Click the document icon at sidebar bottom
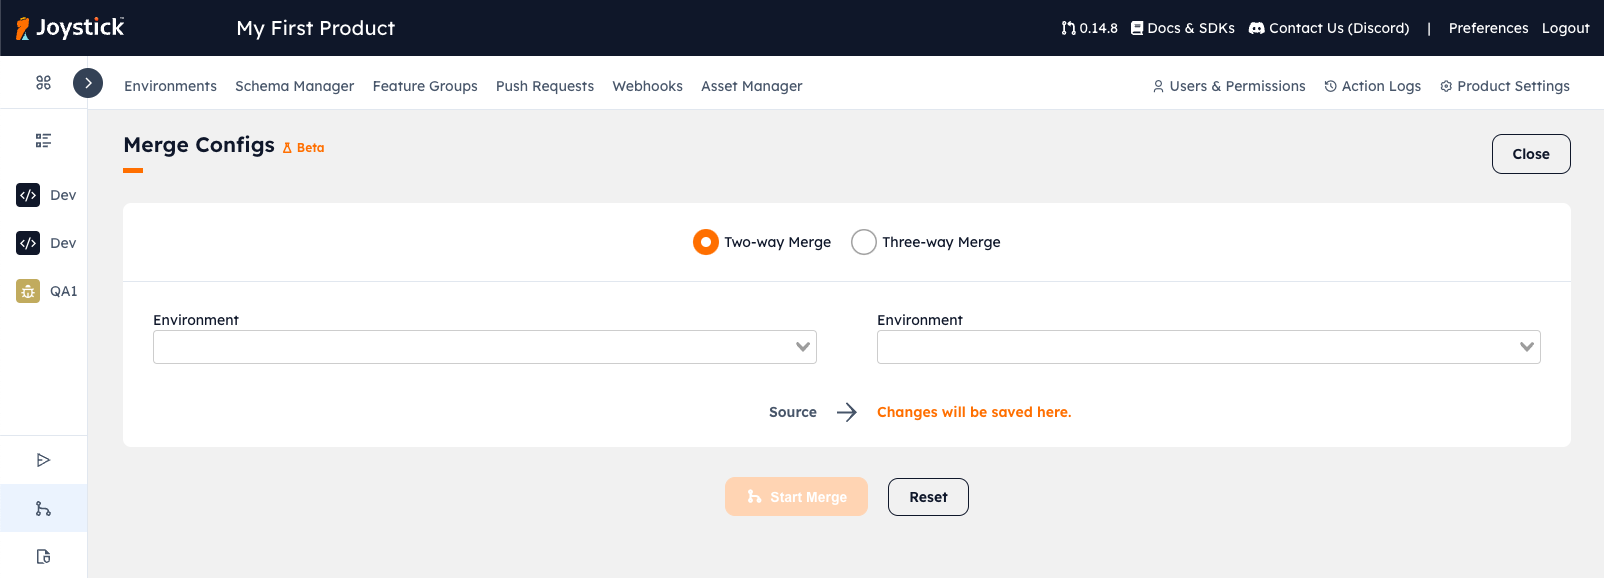Image resolution: width=1604 pixels, height=578 pixels. click(x=43, y=557)
